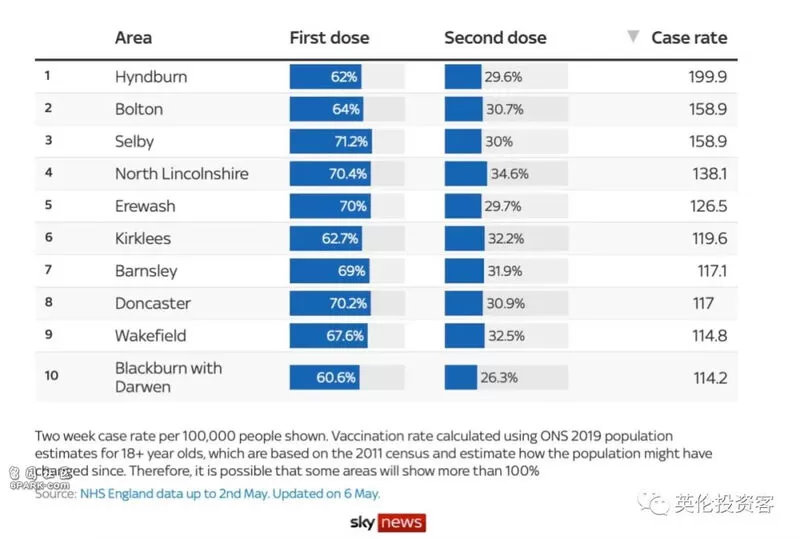This screenshot has height=539, width=800.
Task: Click the Sky News logo
Action: 388,522
